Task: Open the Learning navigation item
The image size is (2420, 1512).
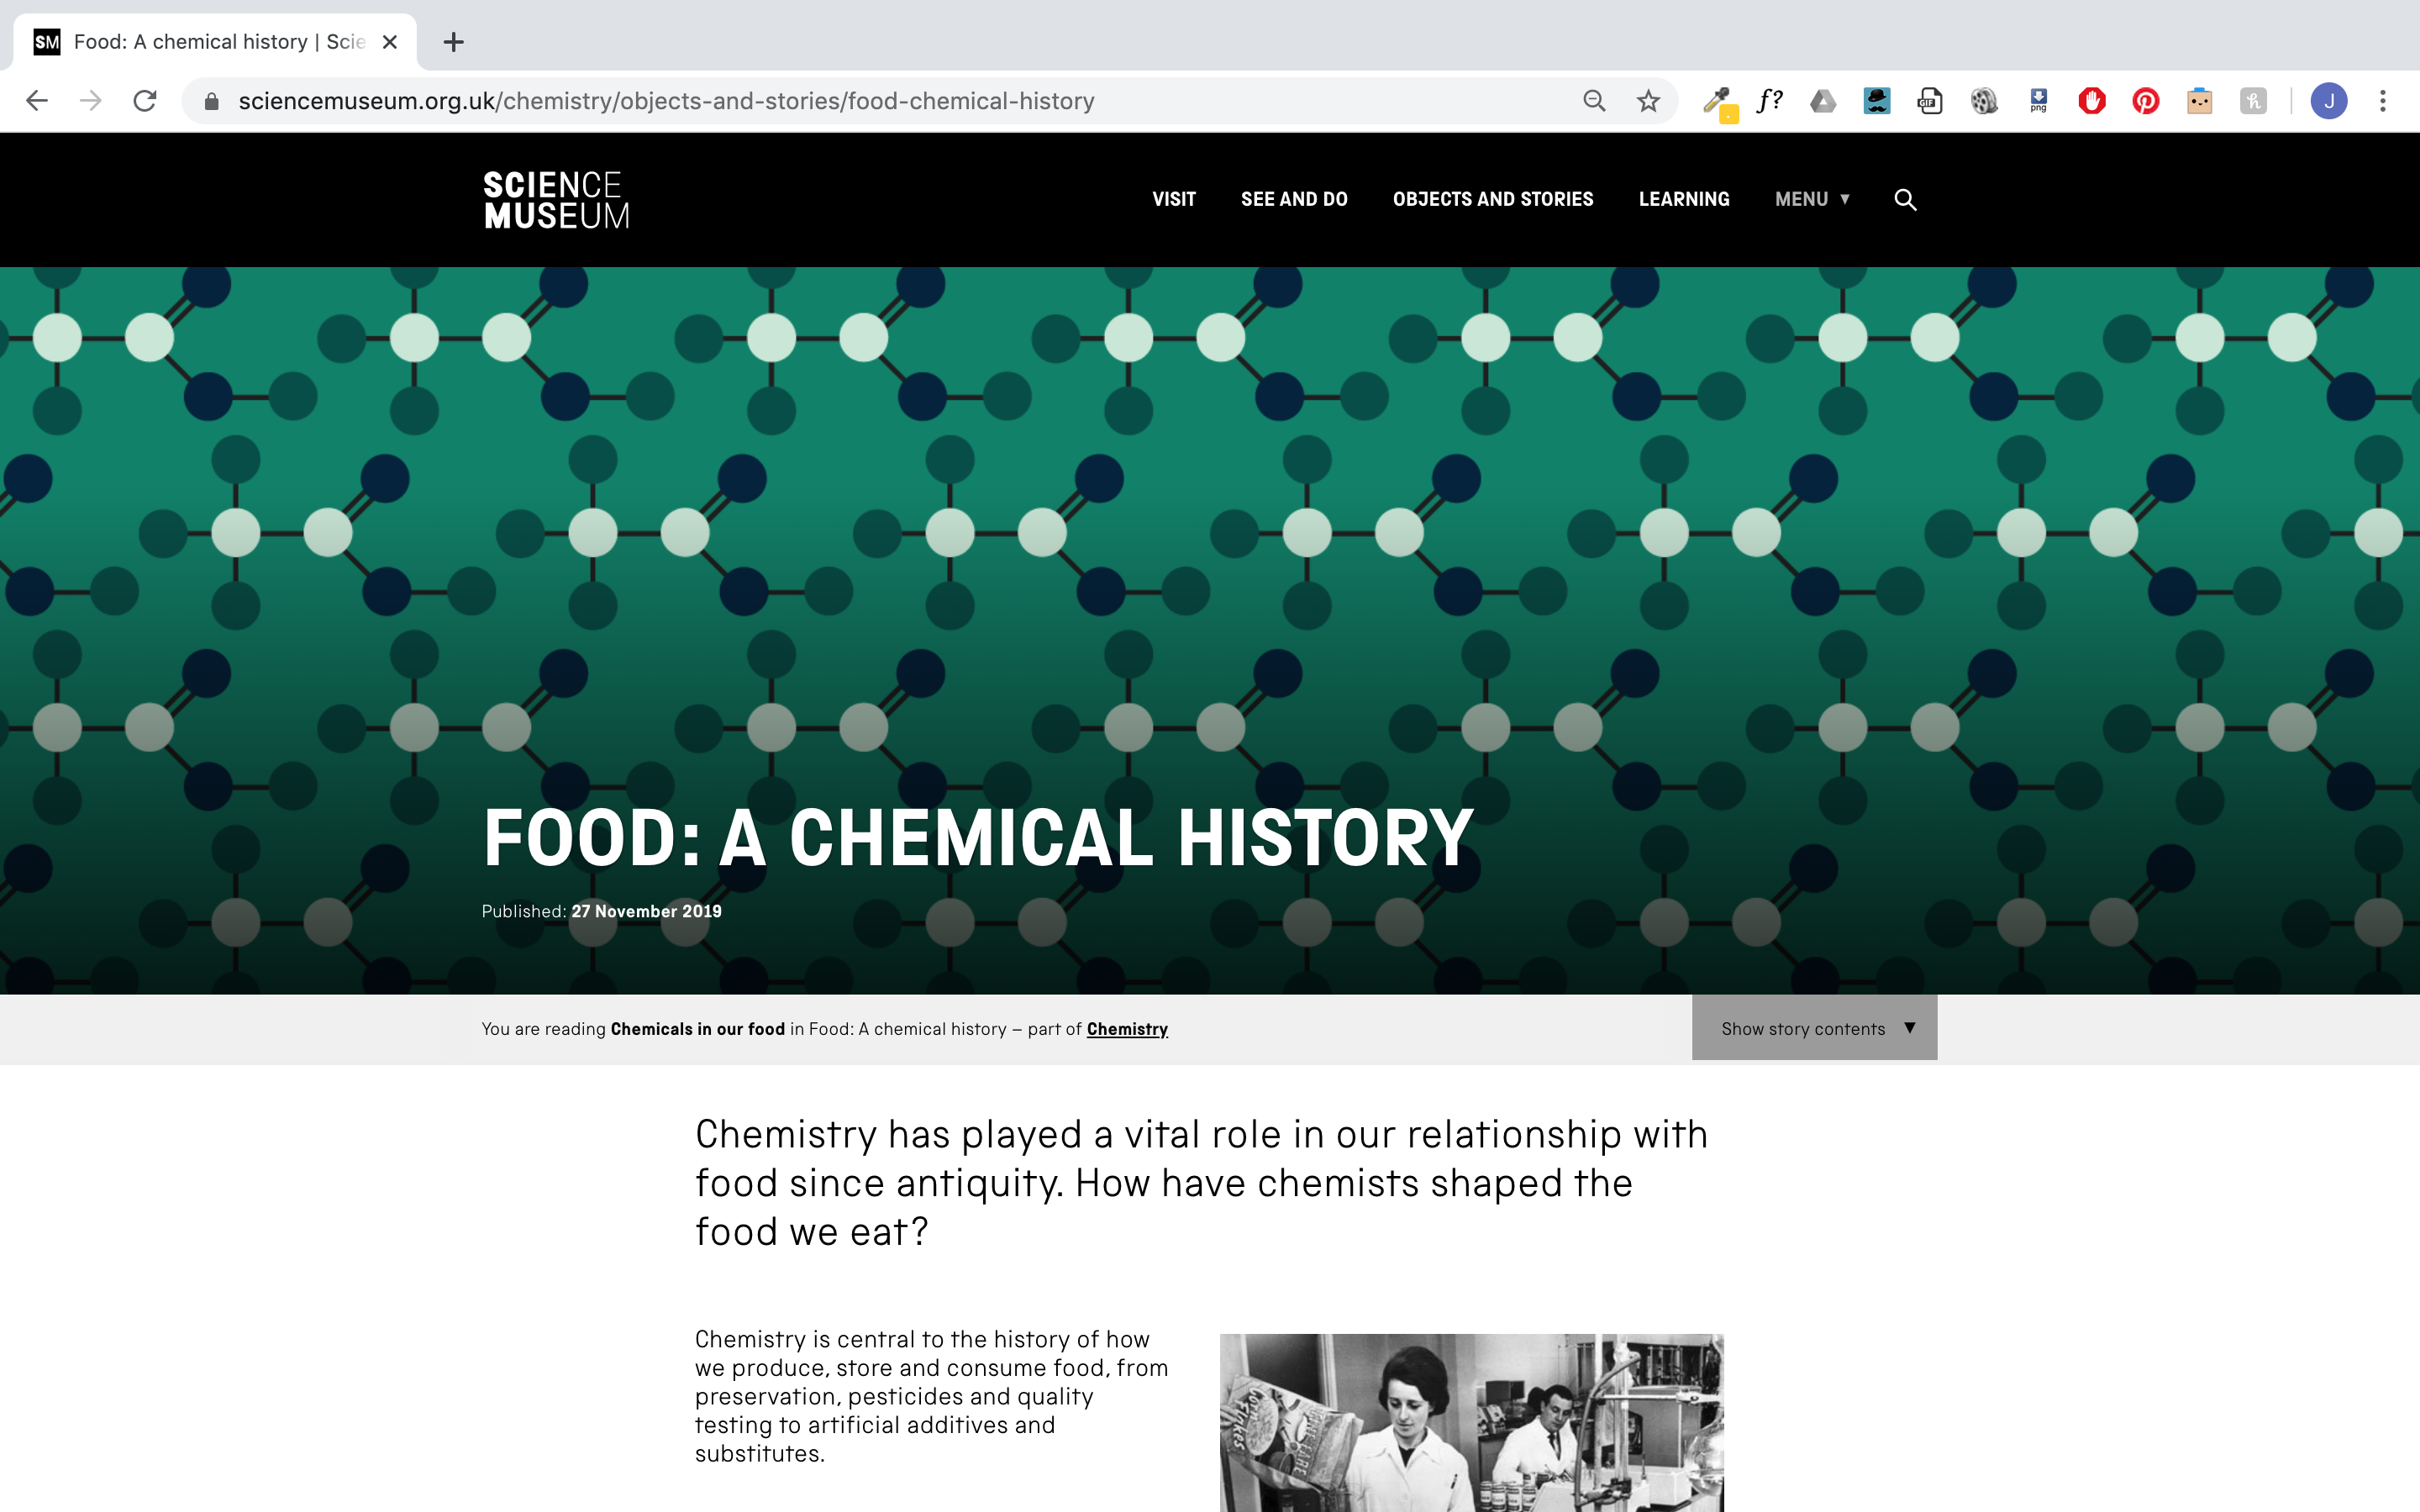Action: click(1684, 199)
